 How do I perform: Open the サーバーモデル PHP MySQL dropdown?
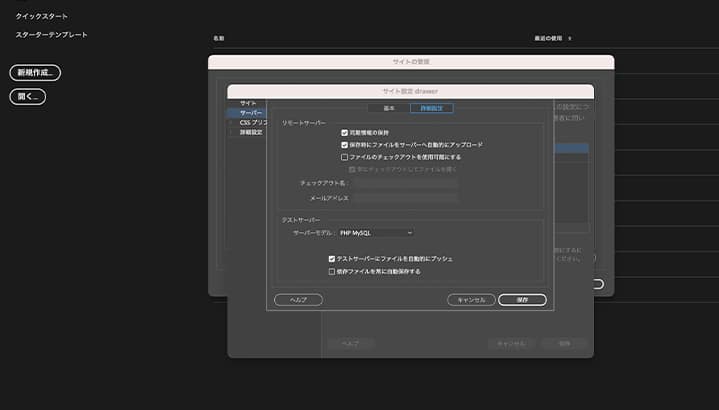point(375,233)
